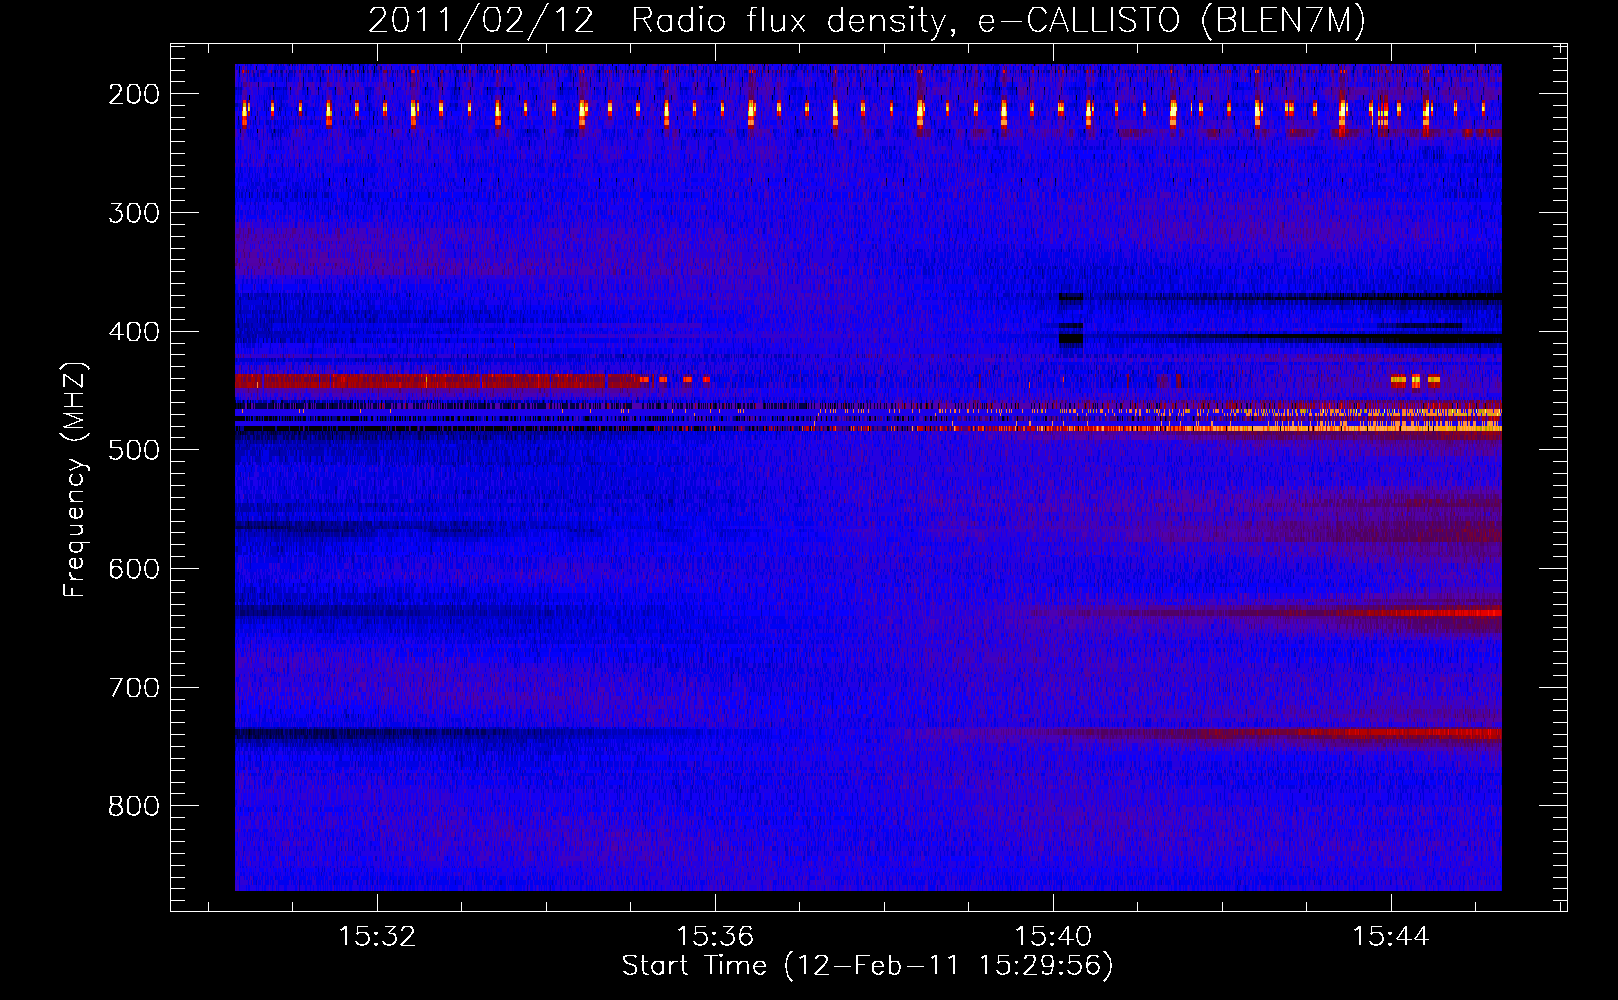Click the 400 frequency tick label
This screenshot has width=1618, height=1000.
[134, 332]
